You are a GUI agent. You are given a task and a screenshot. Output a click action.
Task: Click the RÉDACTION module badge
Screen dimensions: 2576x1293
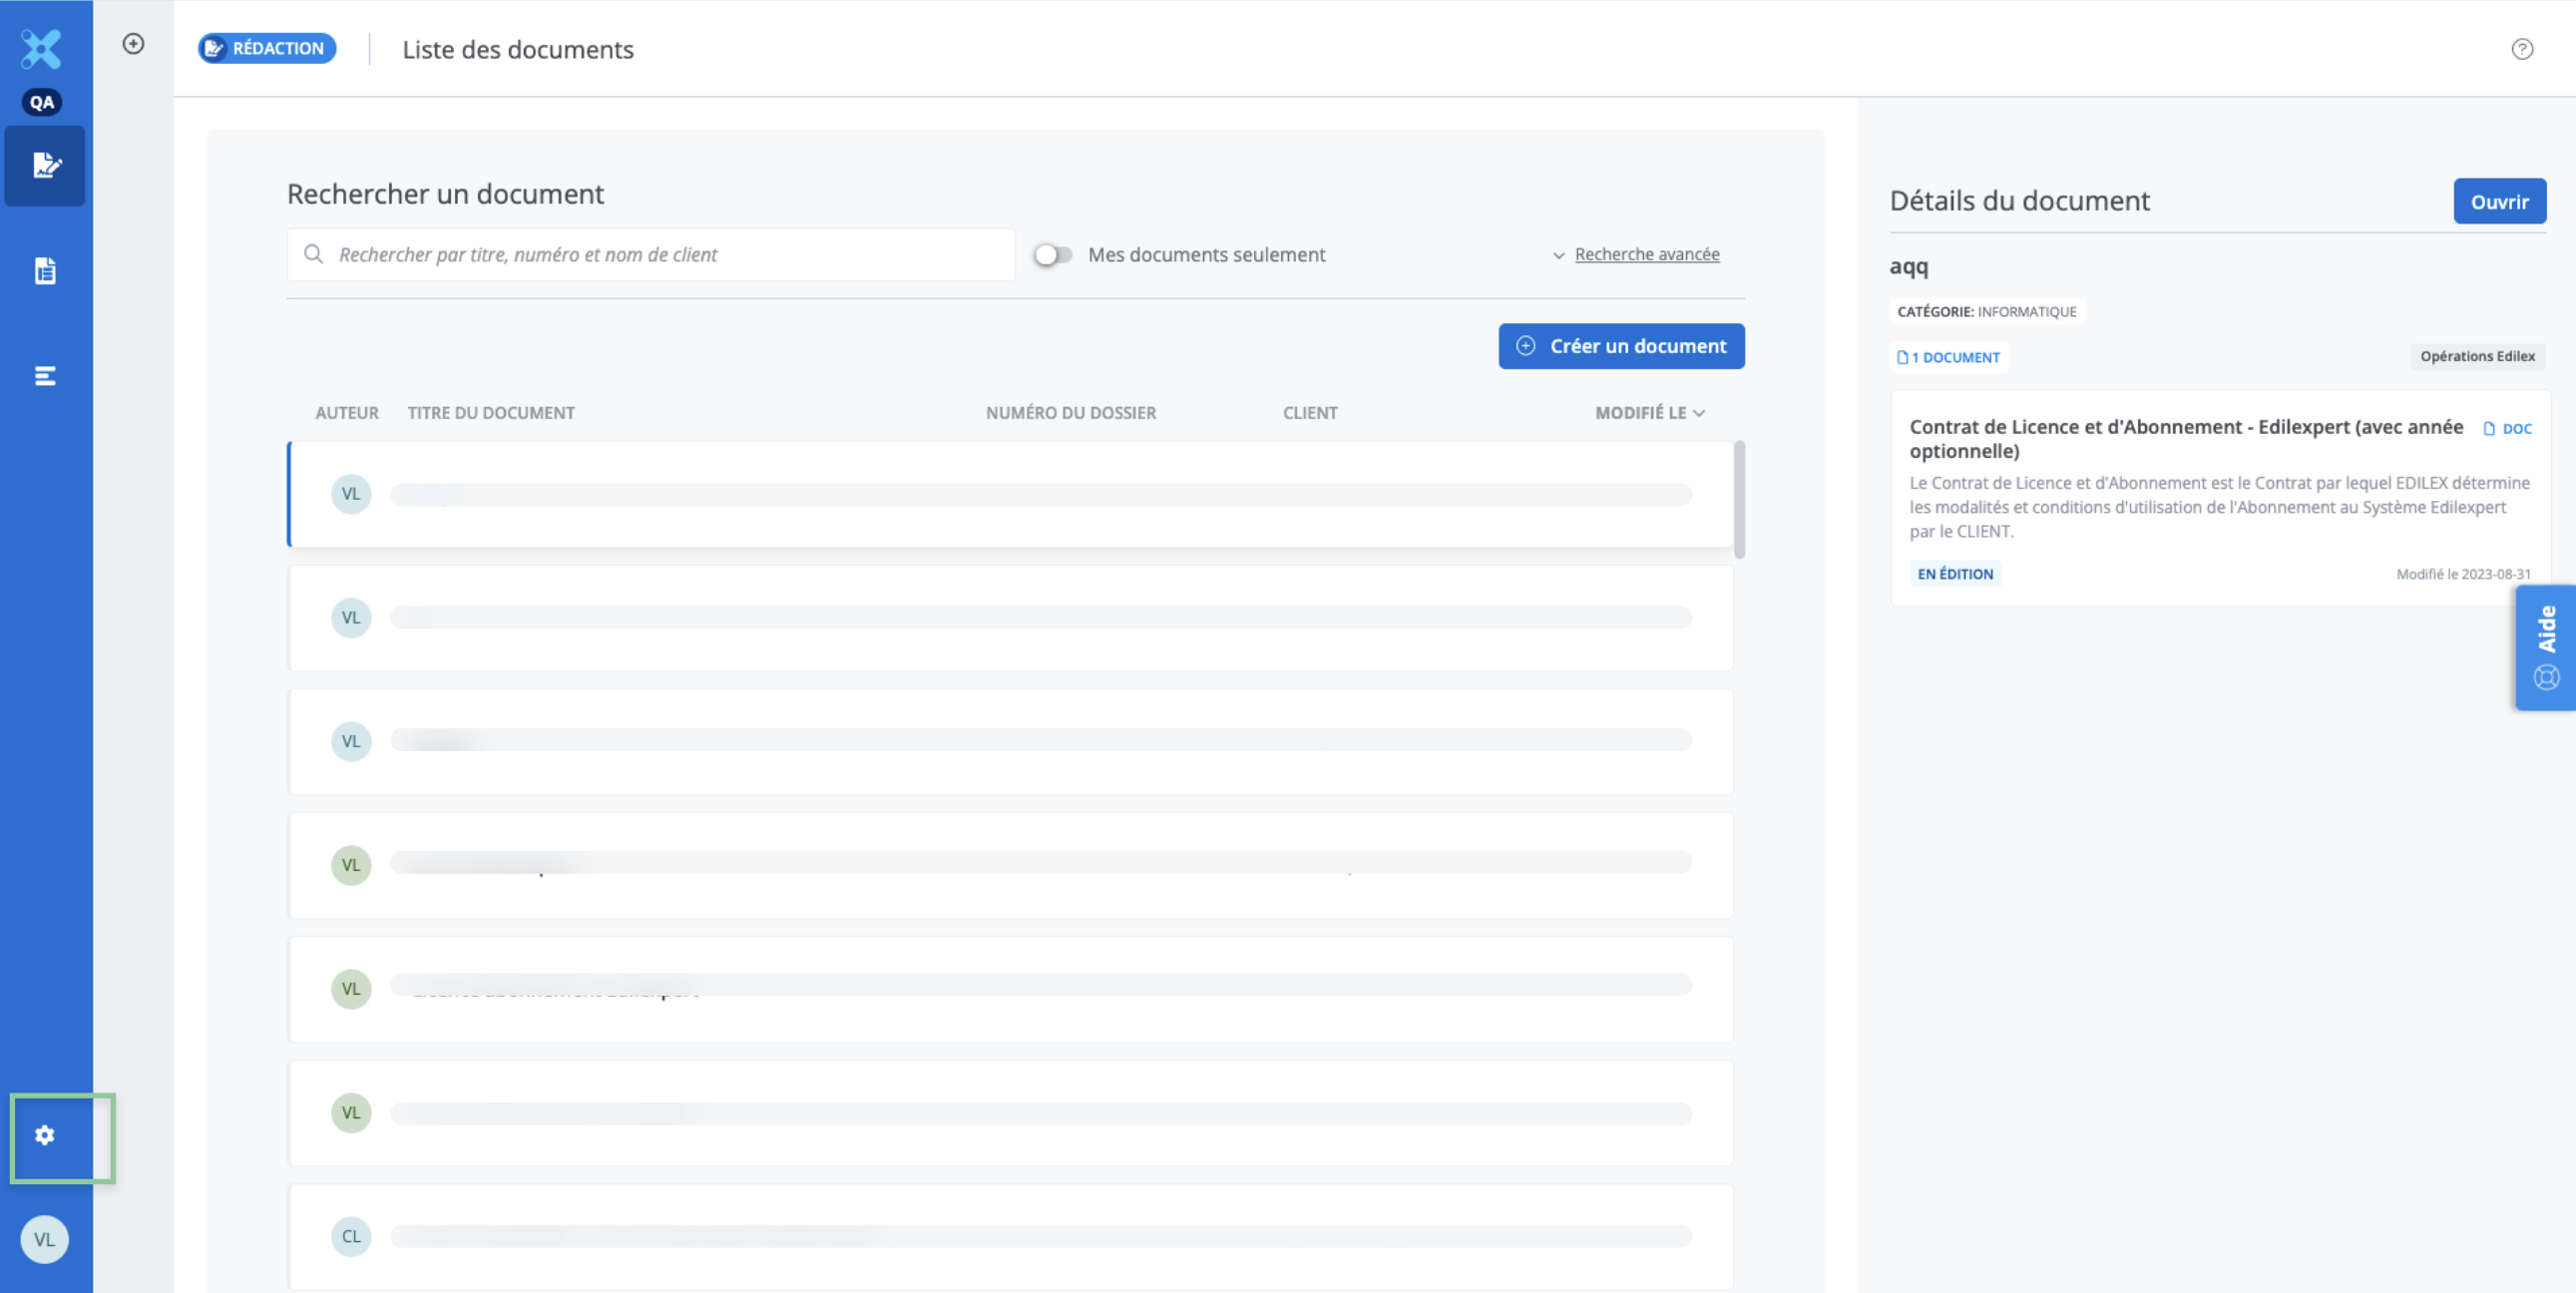[267, 48]
